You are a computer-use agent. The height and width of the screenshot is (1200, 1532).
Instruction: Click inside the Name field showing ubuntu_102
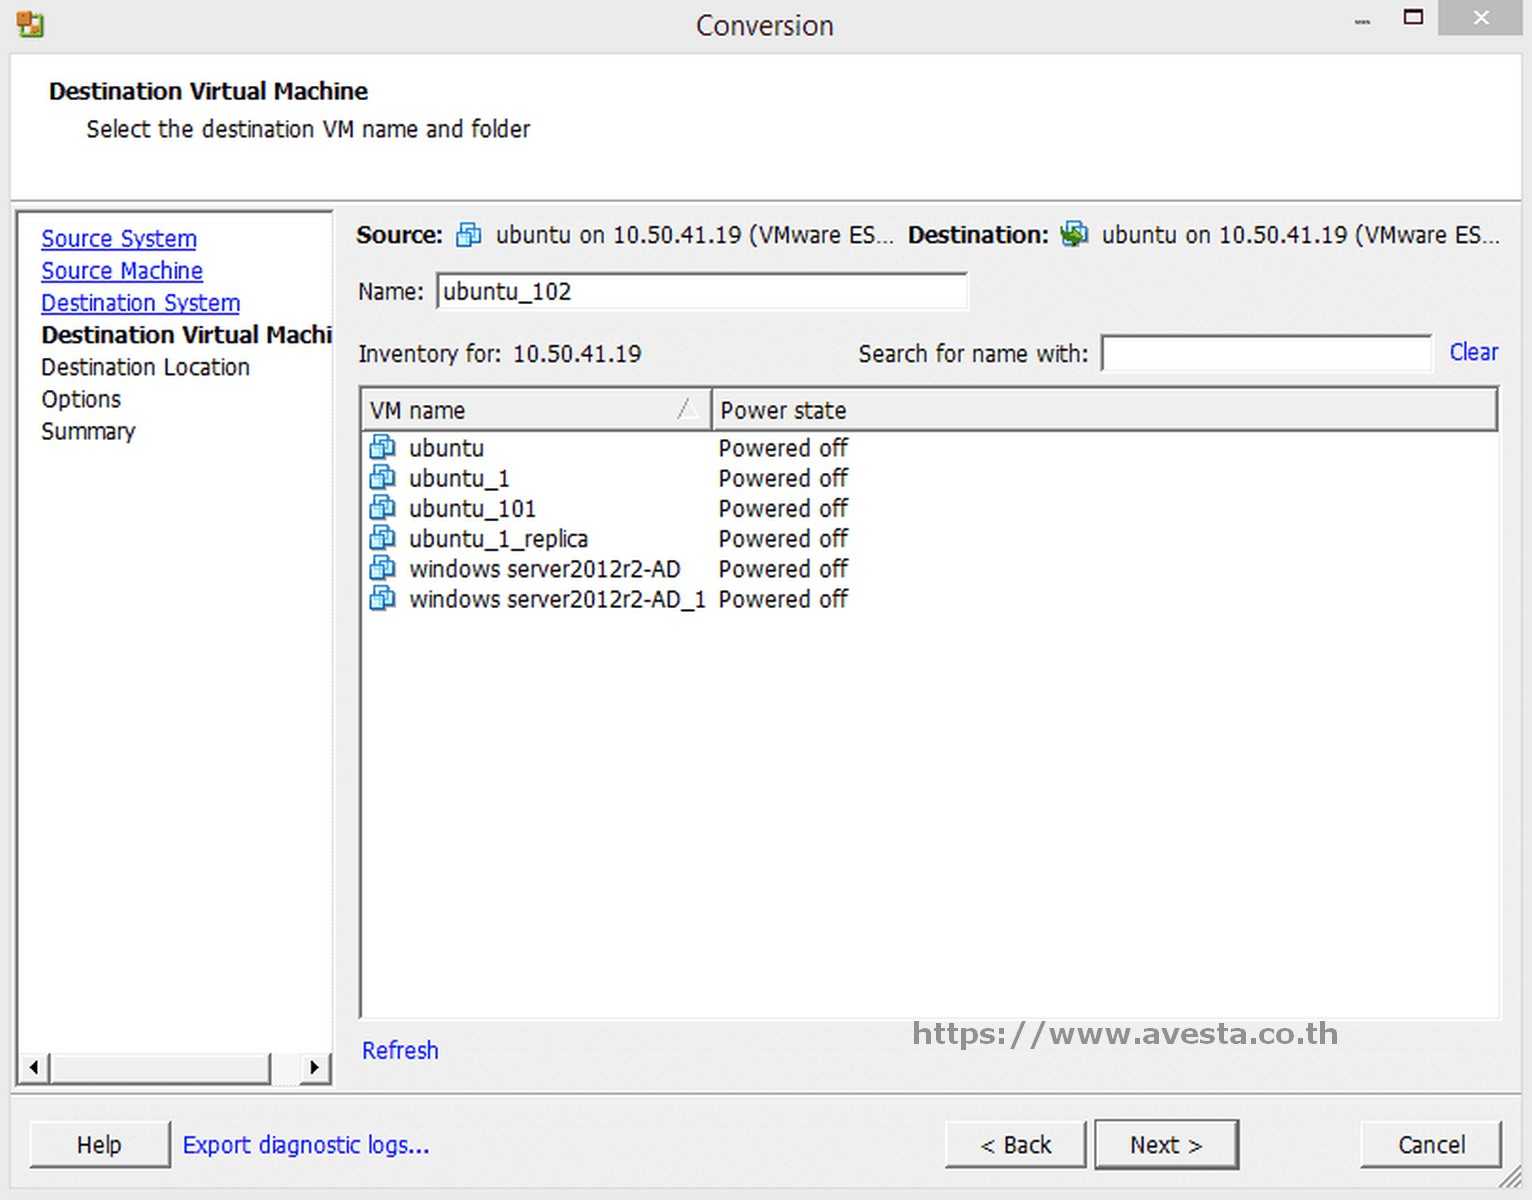tap(700, 291)
